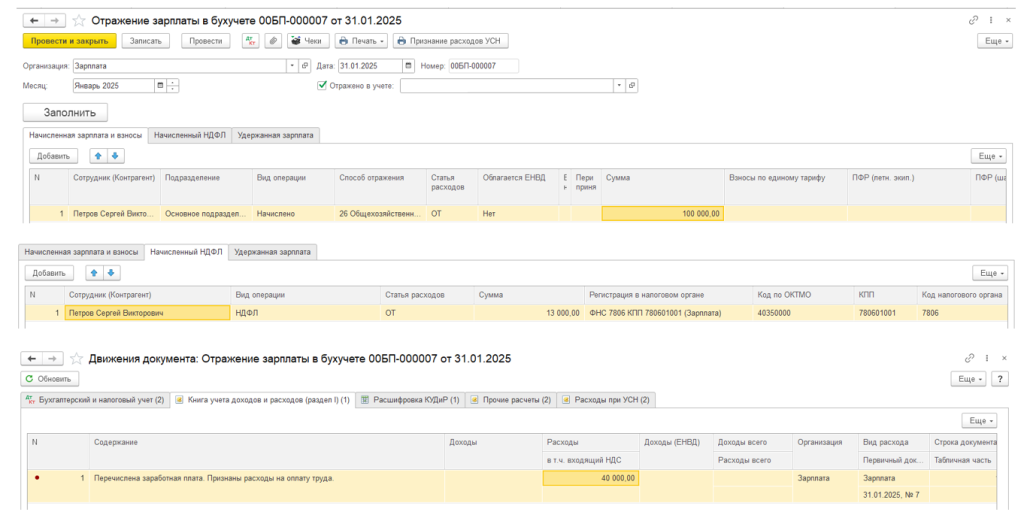Click the Организация field with value Зарплата
Image resolution: width=1024 pixels, height=515 pixels.
180,66
